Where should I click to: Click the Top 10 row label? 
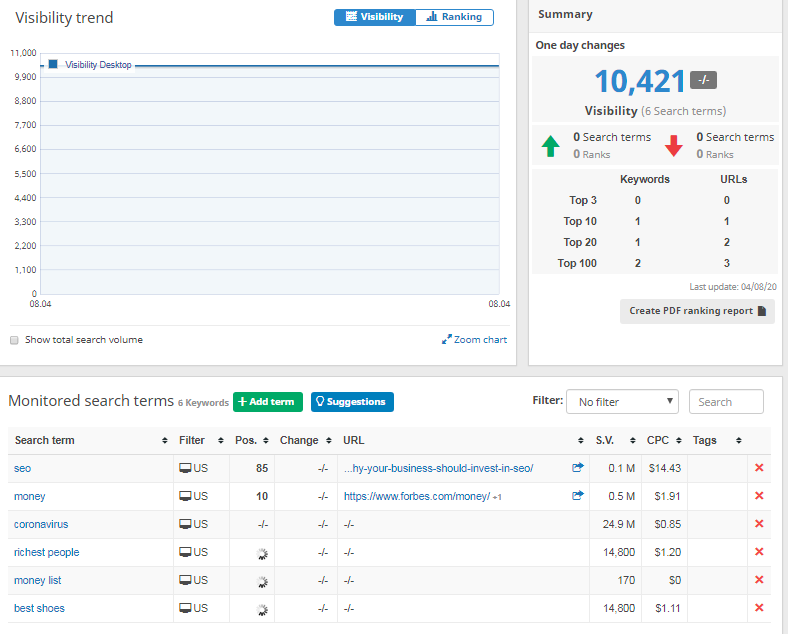[x=580, y=222]
